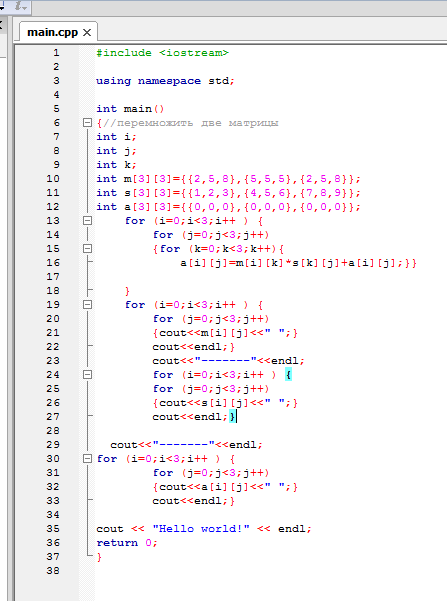447x601 pixels.
Task: Click the closing brace on line 18
Action: [127, 291]
